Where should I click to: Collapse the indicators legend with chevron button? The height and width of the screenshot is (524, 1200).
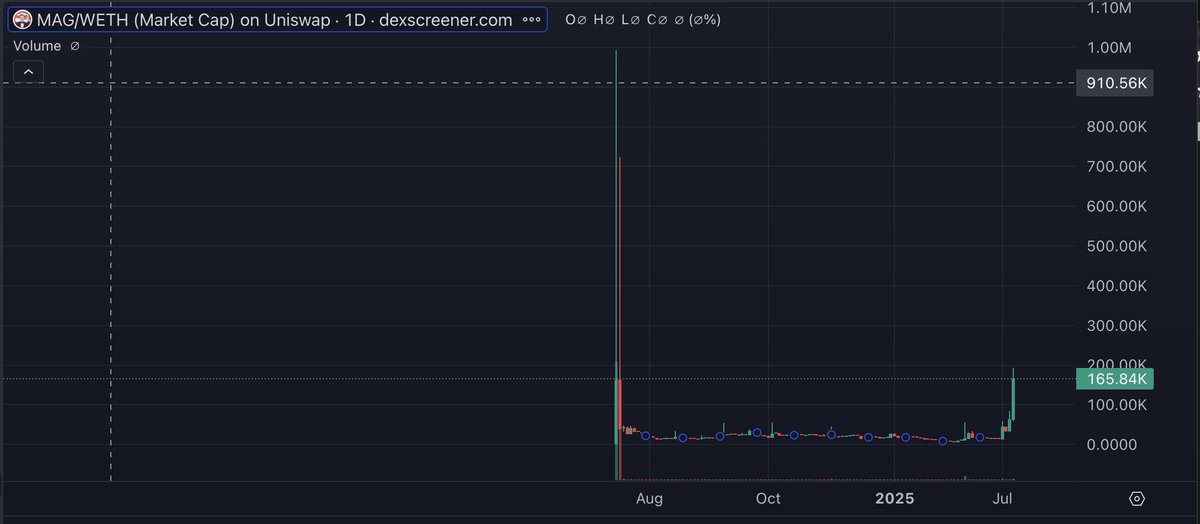(28, 72)
